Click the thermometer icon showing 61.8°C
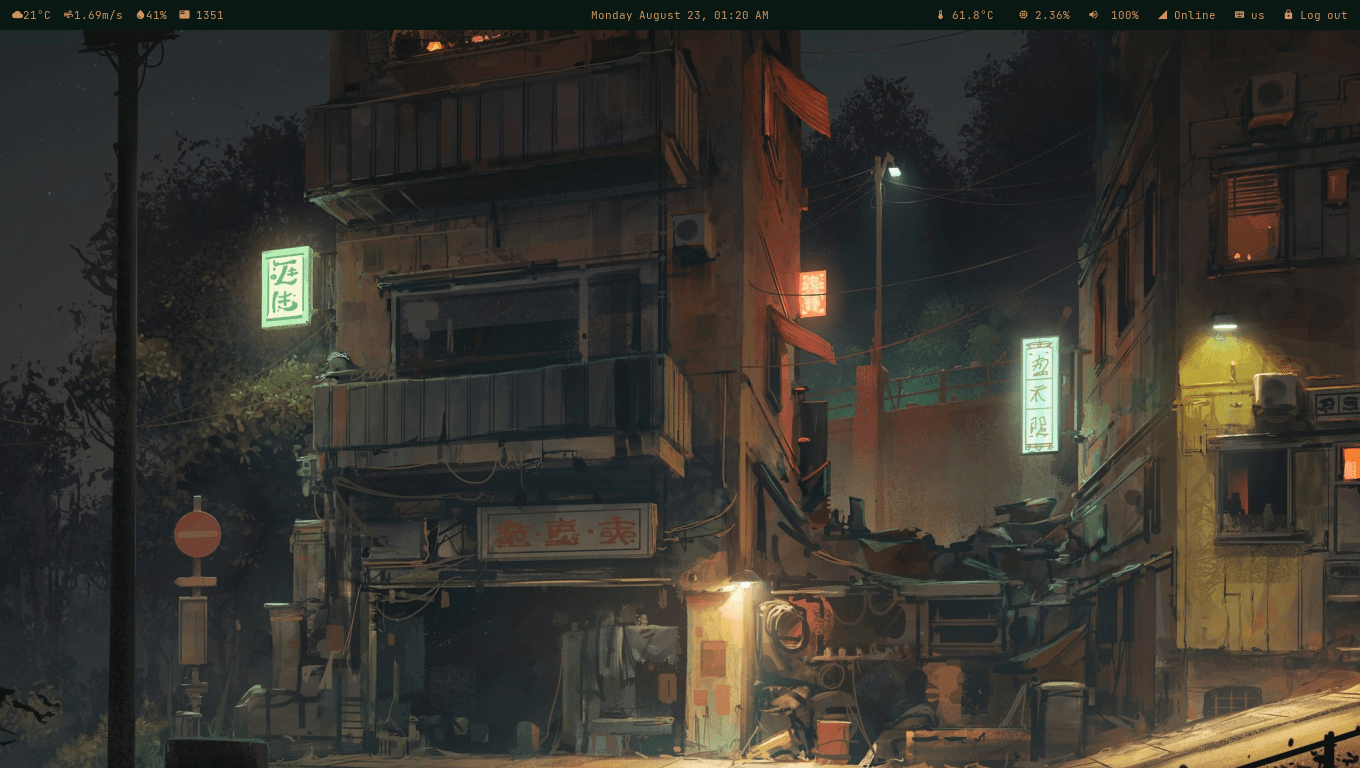 click(940, 15)
